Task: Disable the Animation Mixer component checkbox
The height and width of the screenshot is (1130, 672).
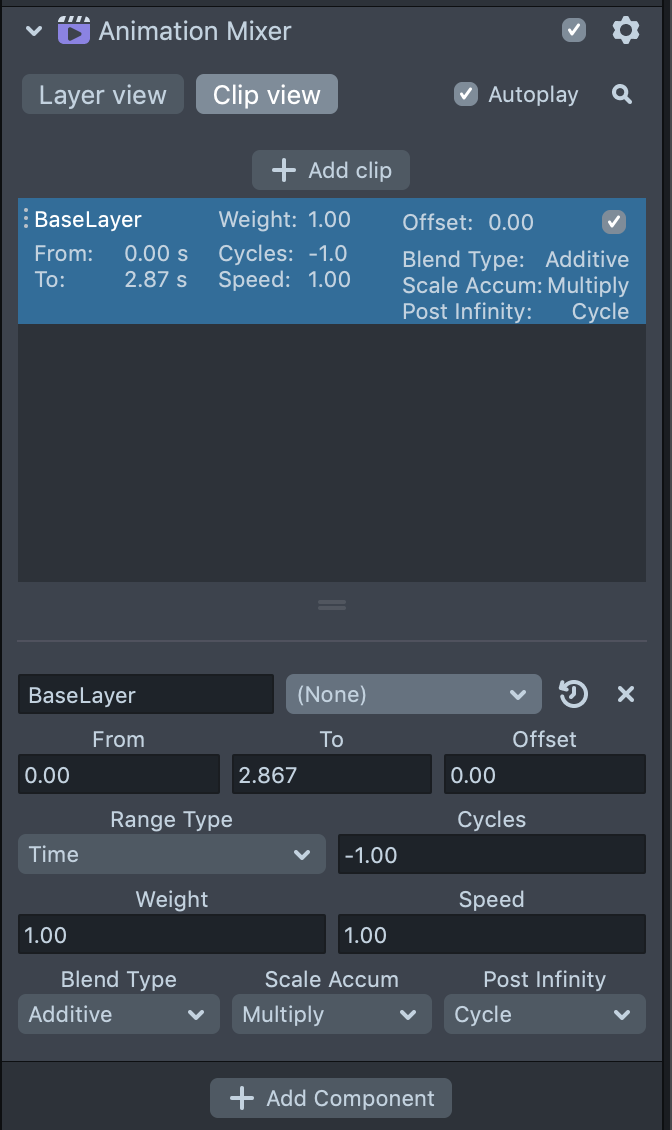Action: [574, 30]
